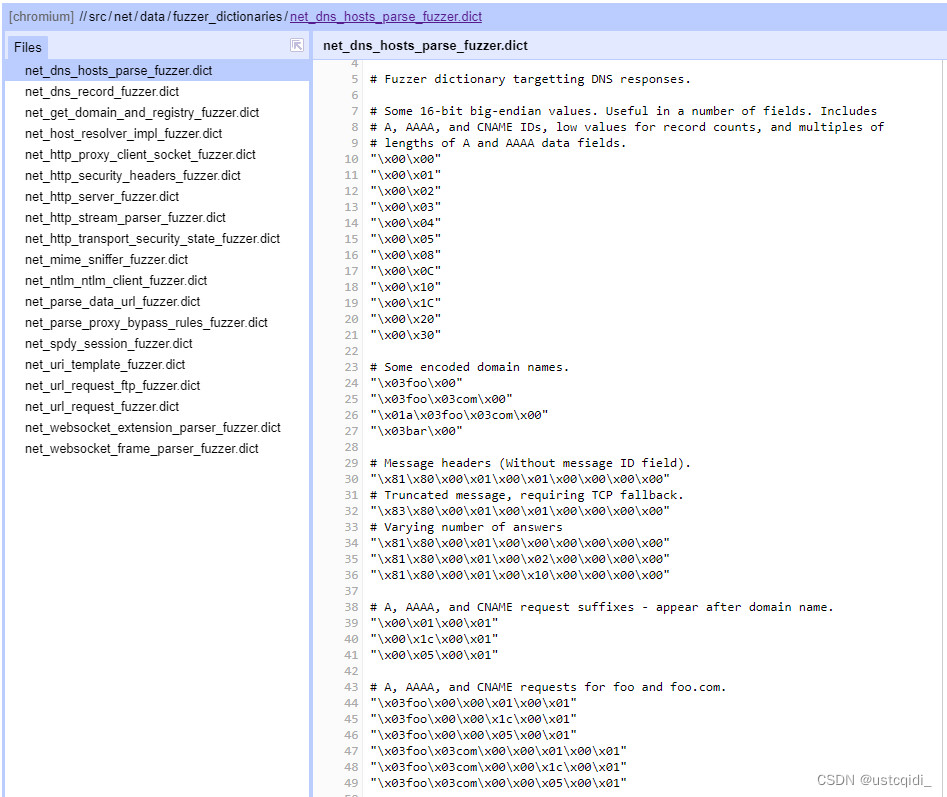
Task: Navigate to data folder in breadcrumb
Action: [x=152, y=17]
